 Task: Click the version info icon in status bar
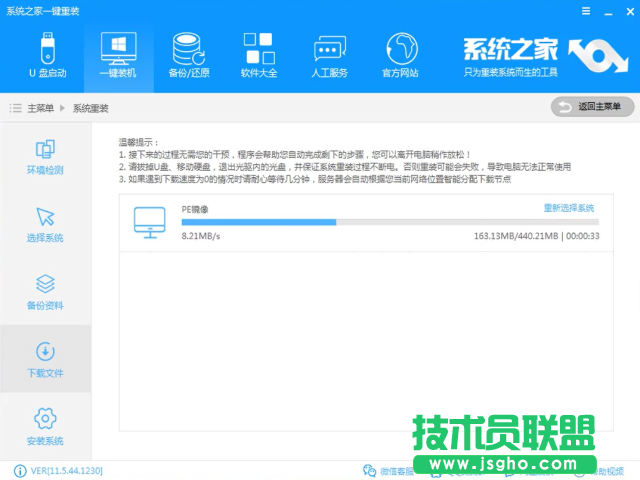(x=20, y=469)
